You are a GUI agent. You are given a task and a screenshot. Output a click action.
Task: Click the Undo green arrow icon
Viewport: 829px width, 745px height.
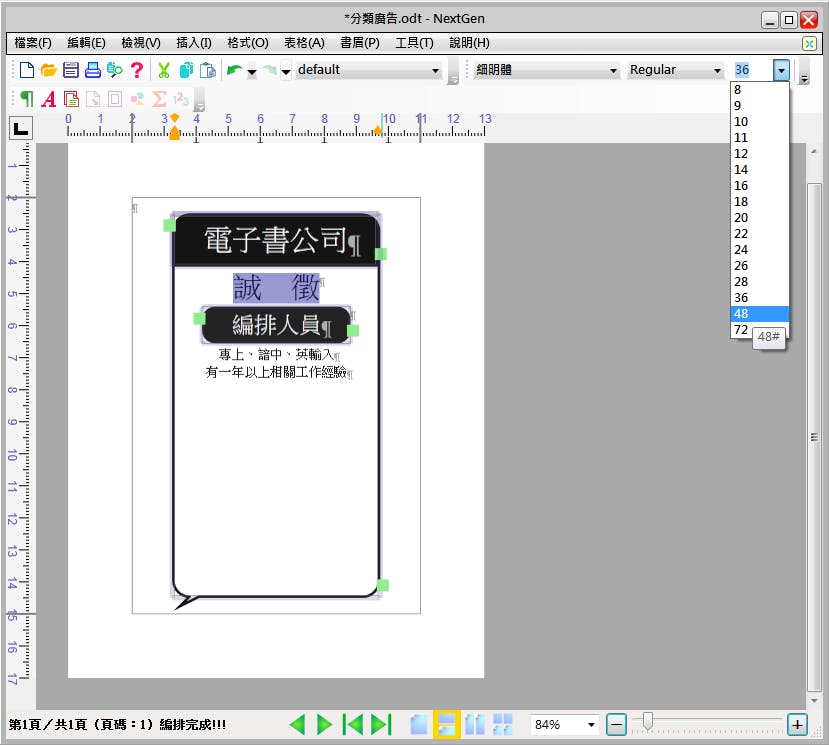coord(235,70)
